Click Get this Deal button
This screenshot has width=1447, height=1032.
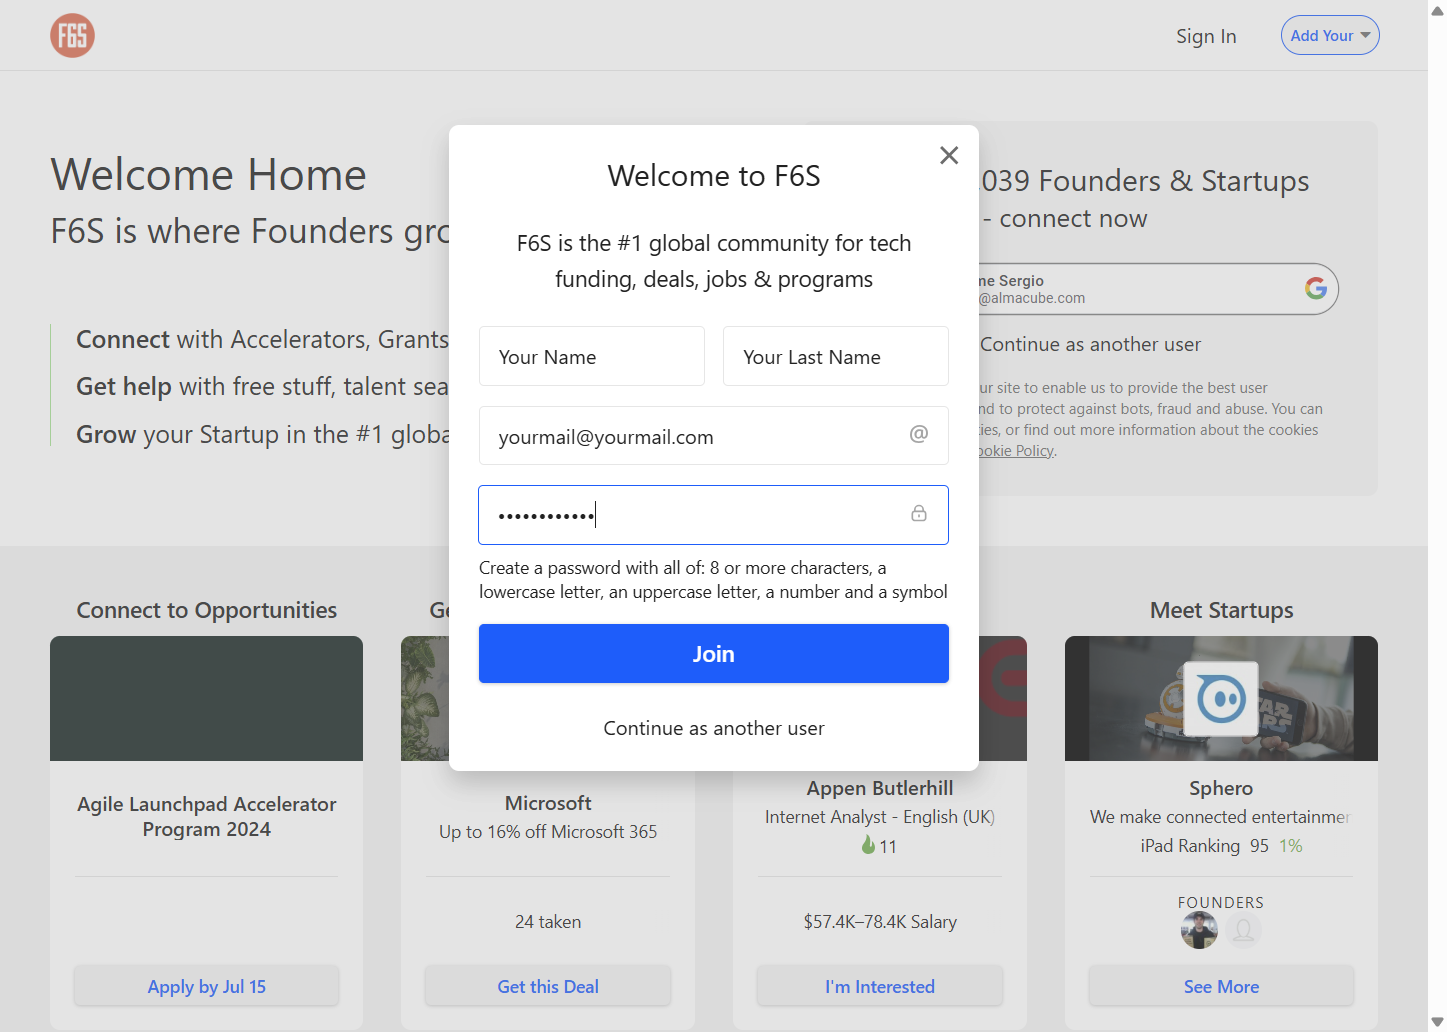point(548,986)
